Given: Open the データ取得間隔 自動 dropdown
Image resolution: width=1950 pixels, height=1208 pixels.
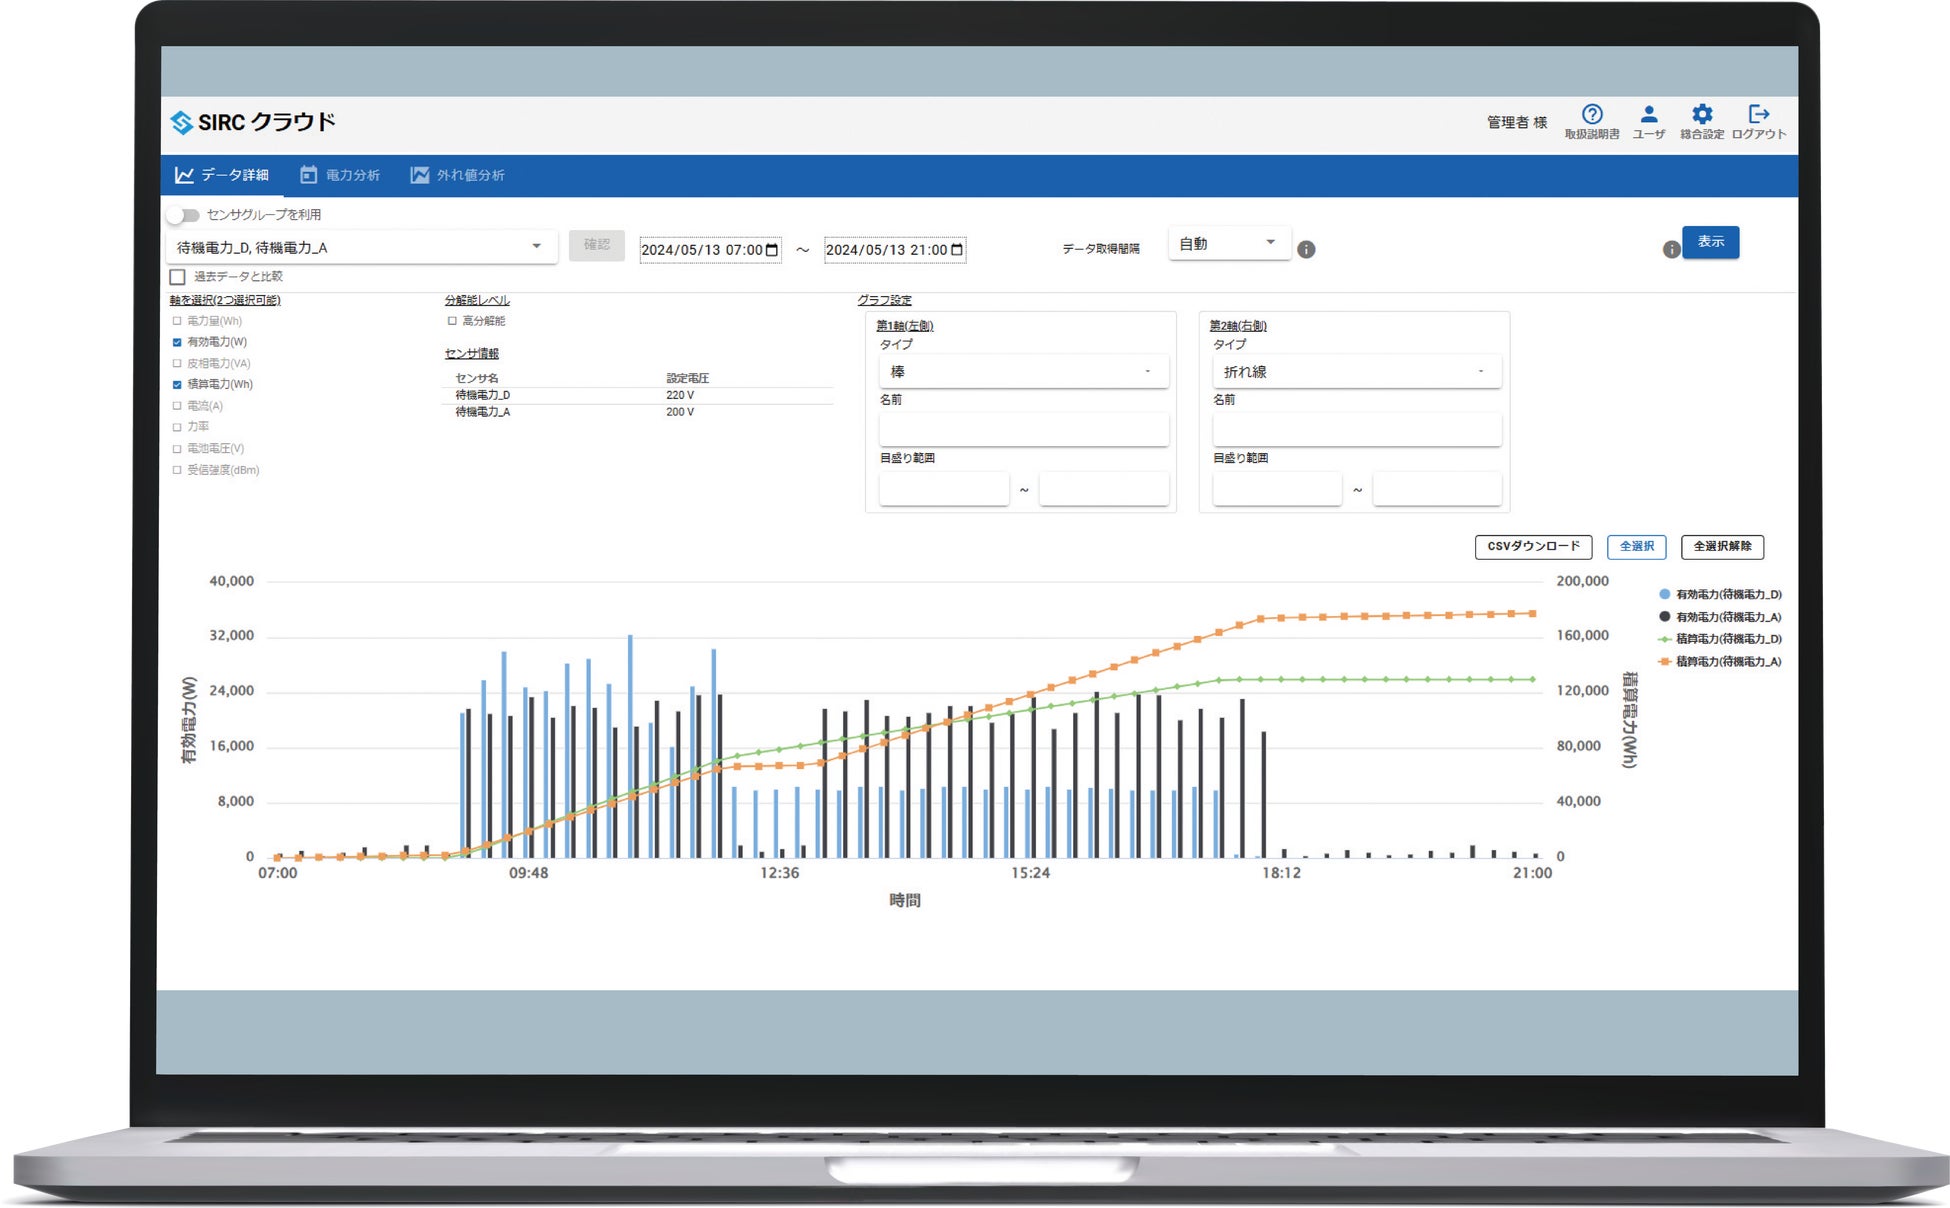Looking at the screenshot, I should tap(1229, 244).
